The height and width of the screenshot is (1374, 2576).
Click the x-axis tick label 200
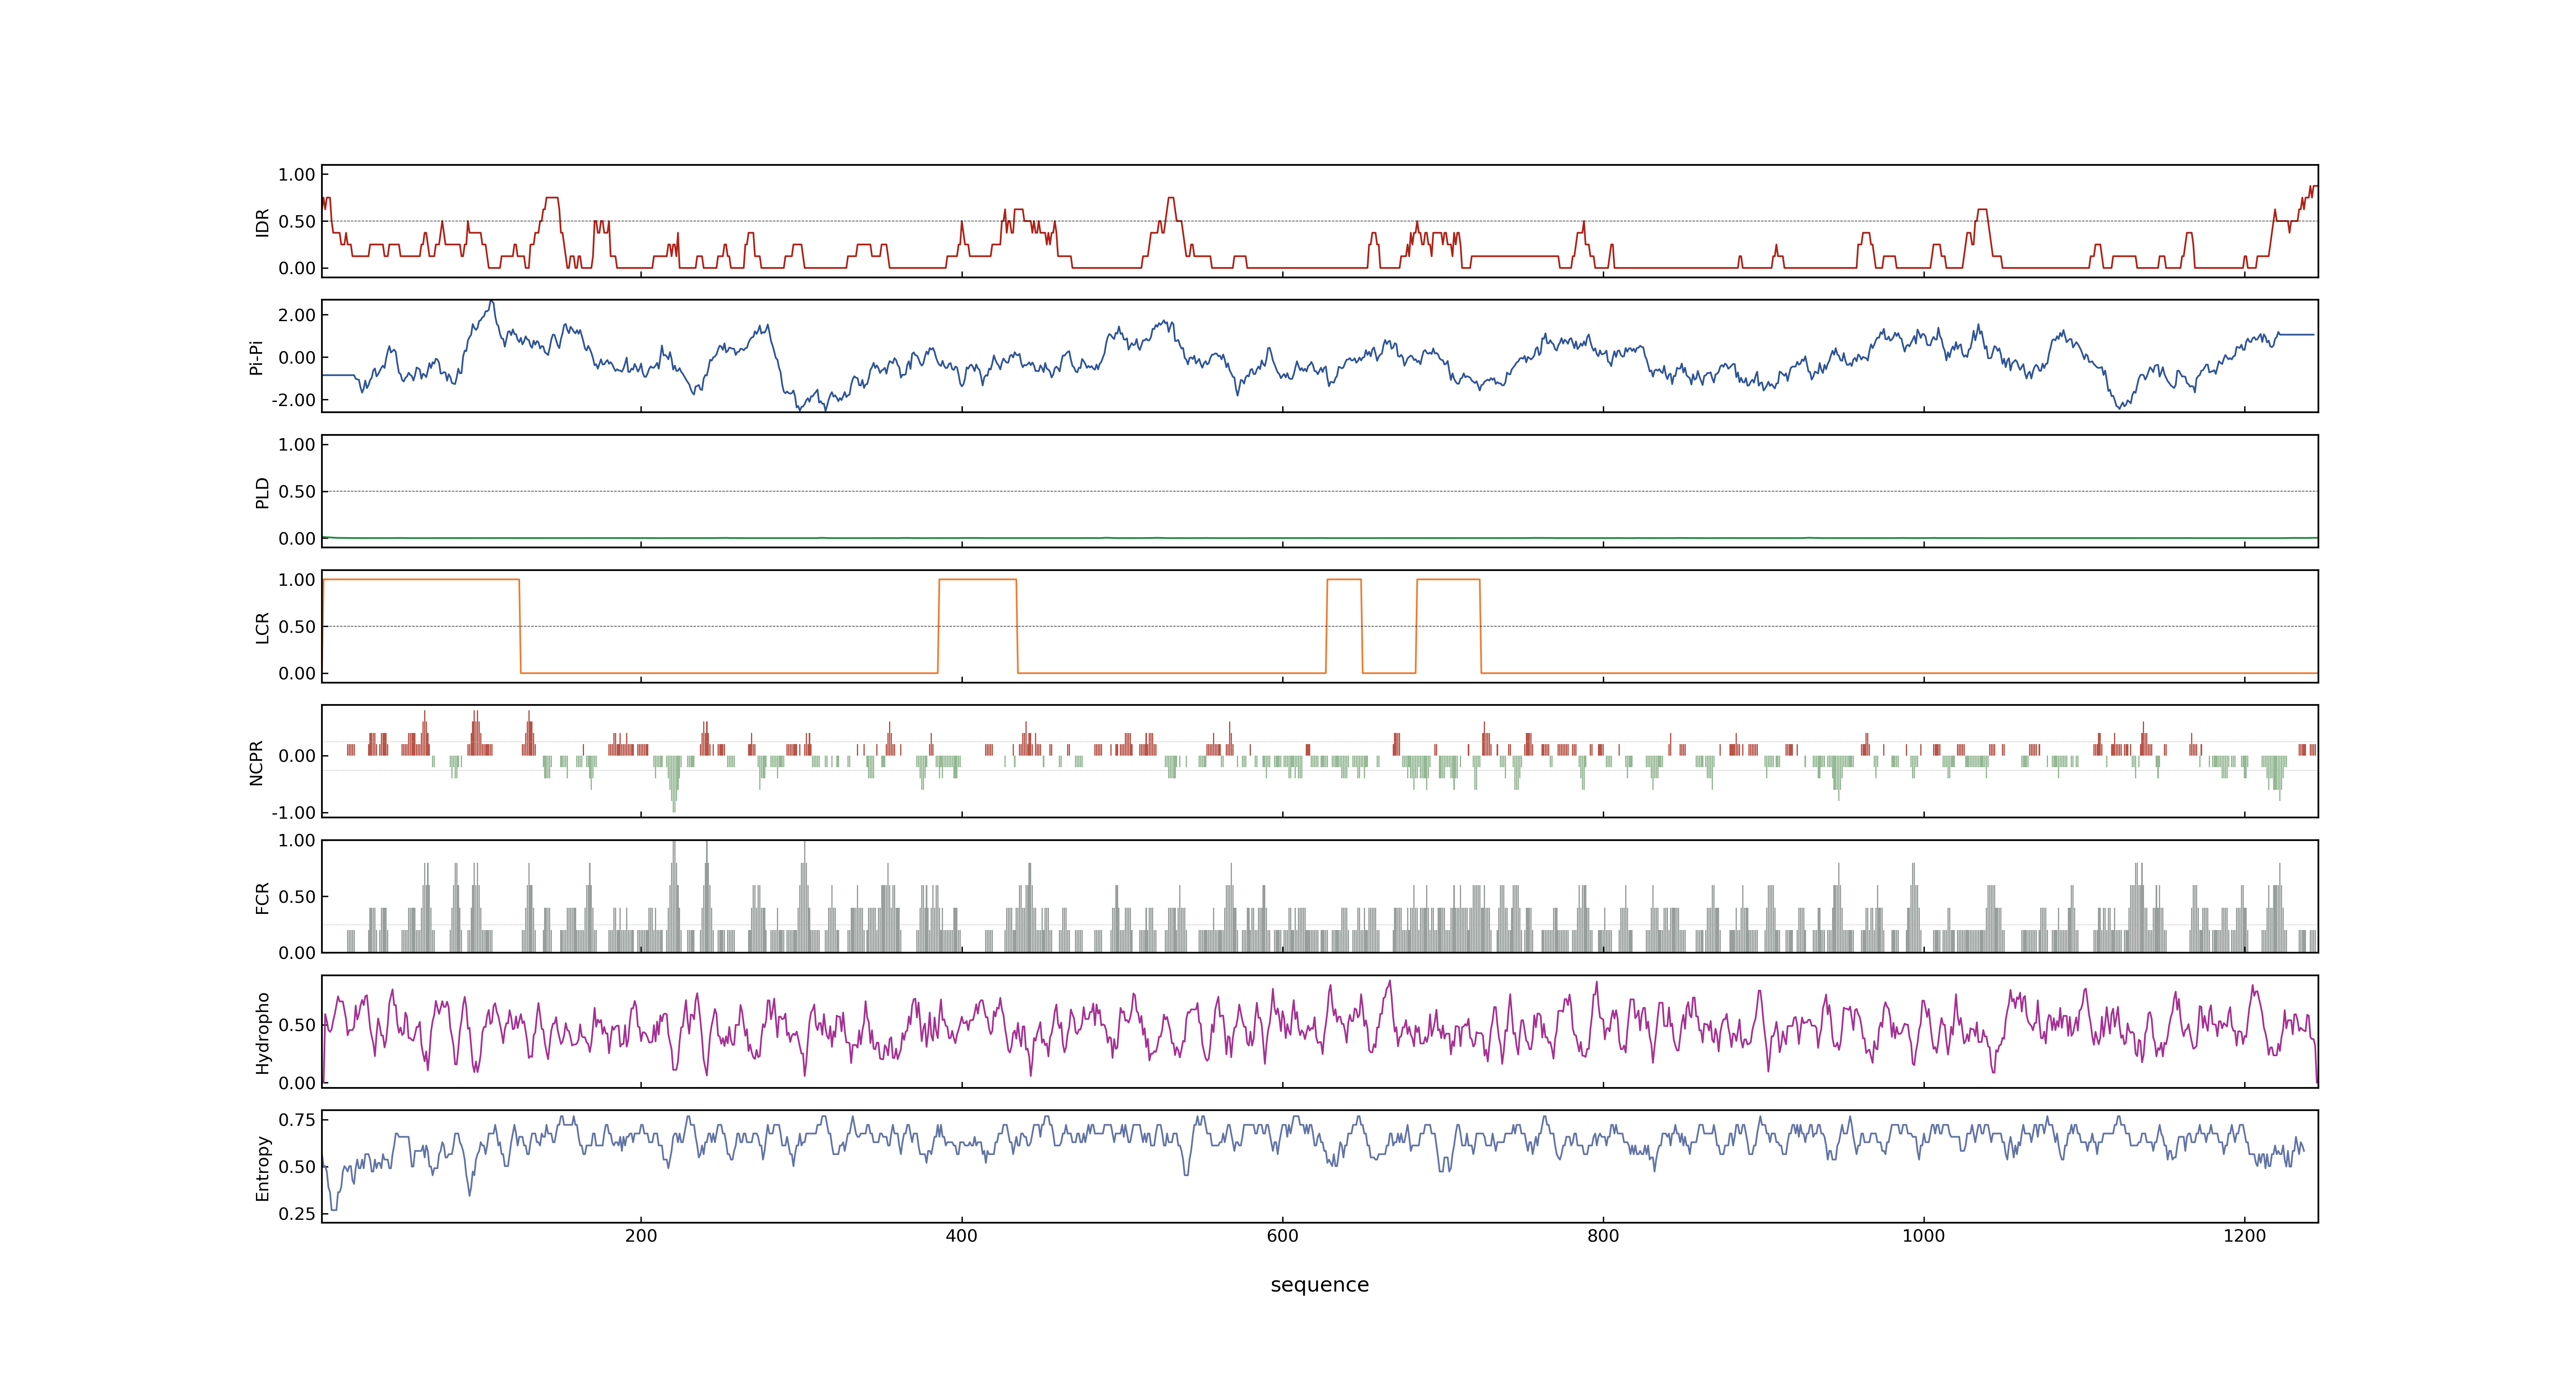(641, 1236)
